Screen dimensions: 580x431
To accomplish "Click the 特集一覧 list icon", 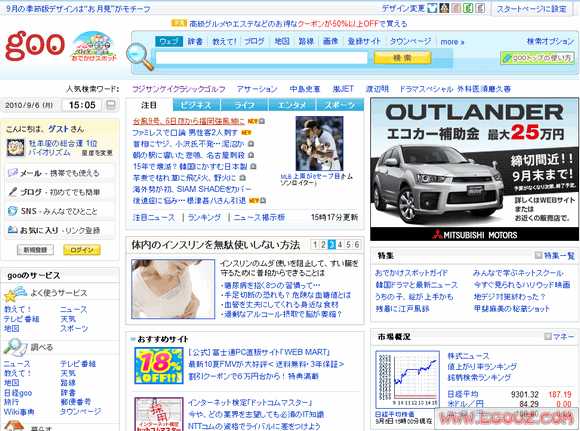I will coord(538,255).
